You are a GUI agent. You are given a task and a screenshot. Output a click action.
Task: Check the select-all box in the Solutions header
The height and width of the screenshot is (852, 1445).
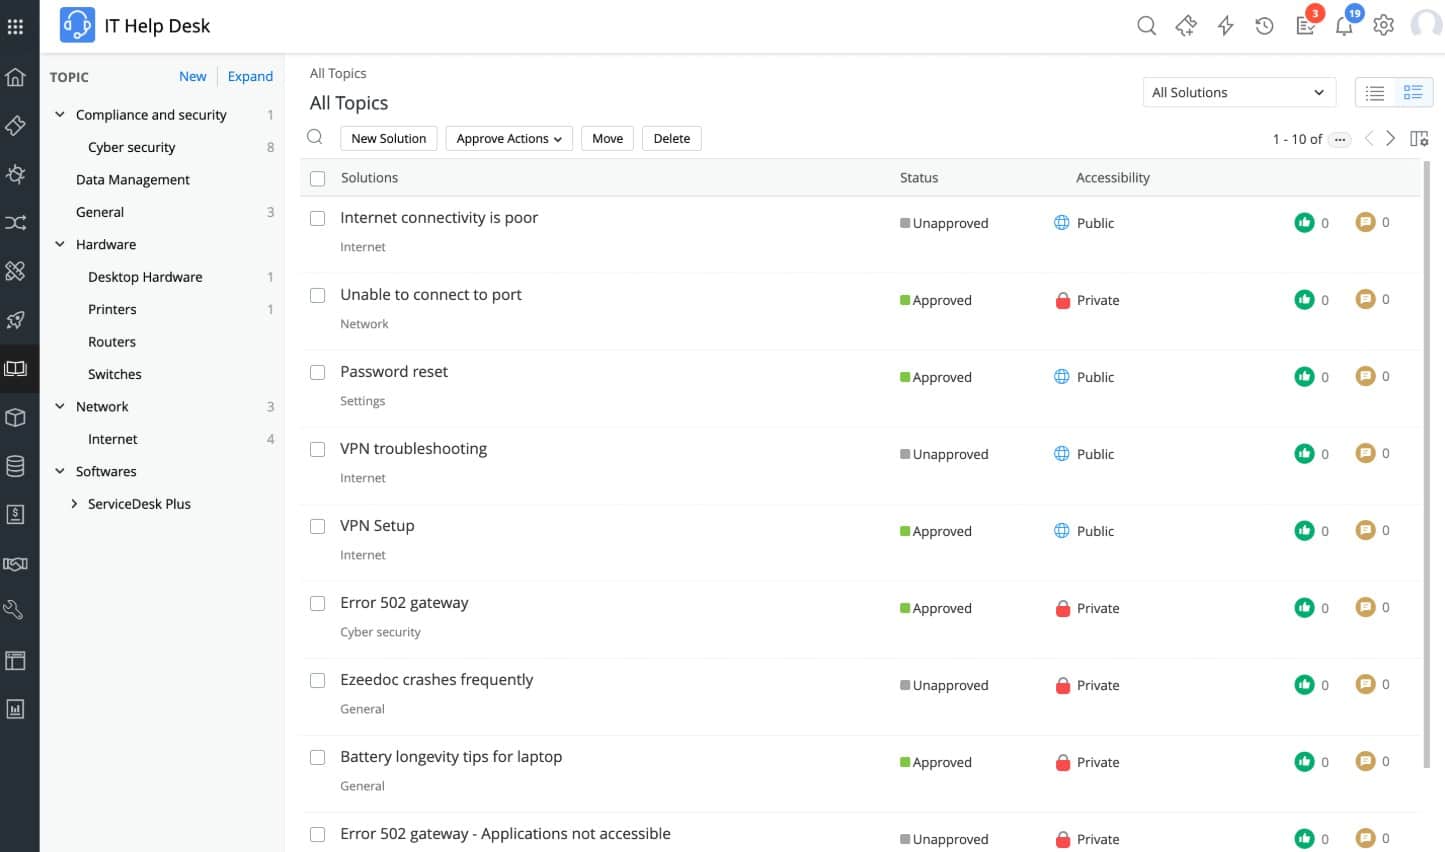pyautogui.click(x=317, y=178)
